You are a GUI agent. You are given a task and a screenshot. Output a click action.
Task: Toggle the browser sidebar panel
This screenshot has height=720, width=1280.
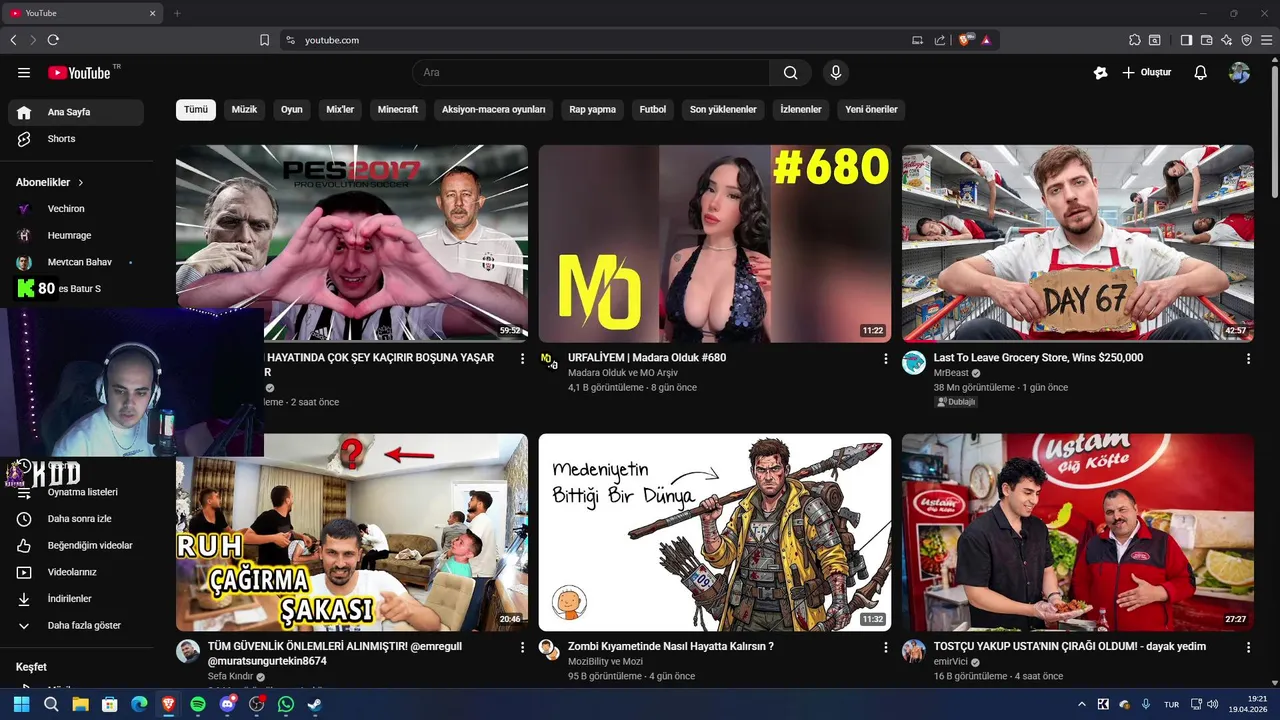[x=1186, y=40]
